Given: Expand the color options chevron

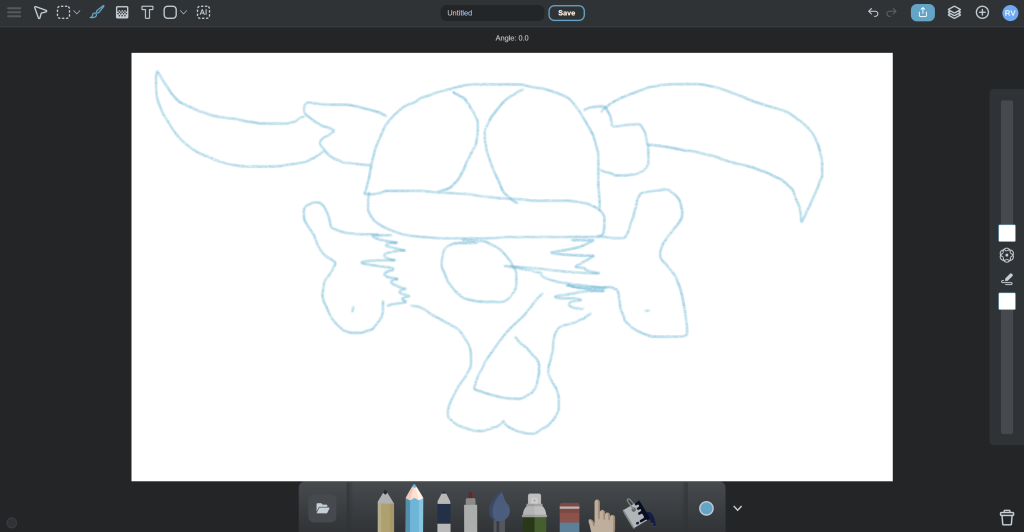Looking at the screenshot, I should pyautogui.click(x=737, y=509).
